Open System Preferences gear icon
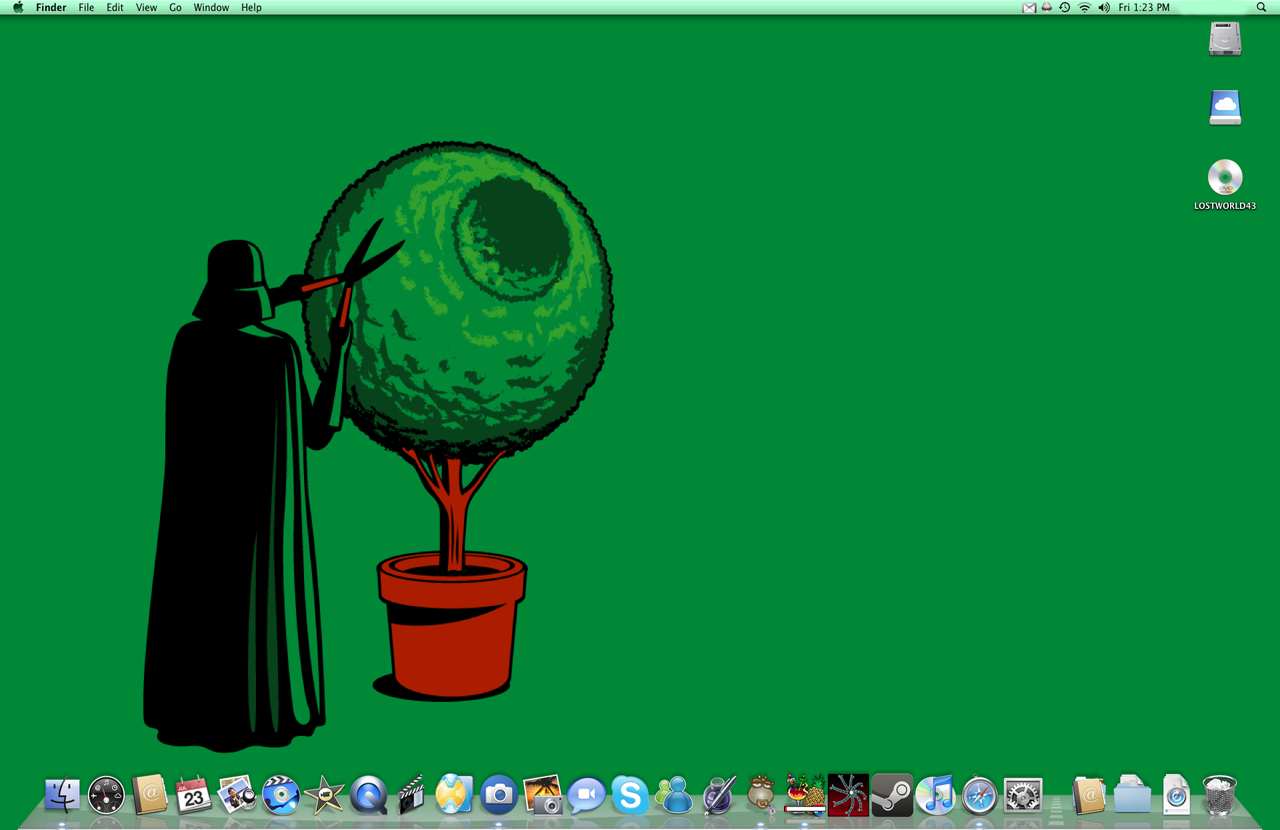 coord(1023,795)
